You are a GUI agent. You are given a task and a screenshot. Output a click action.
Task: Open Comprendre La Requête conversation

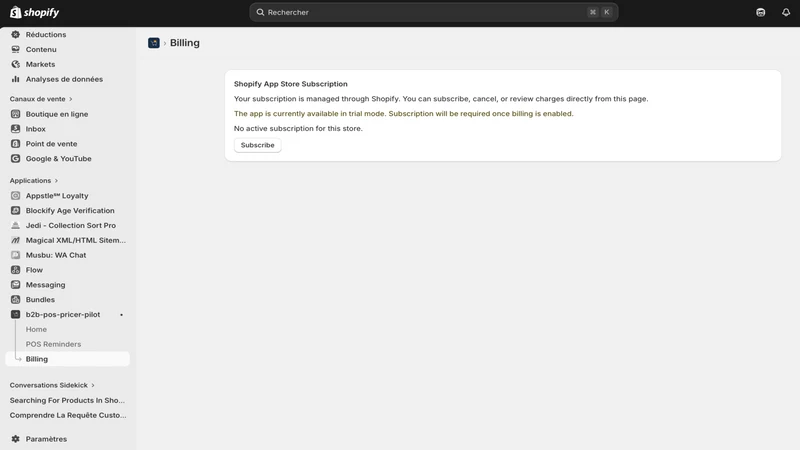(x=67, y=415)
